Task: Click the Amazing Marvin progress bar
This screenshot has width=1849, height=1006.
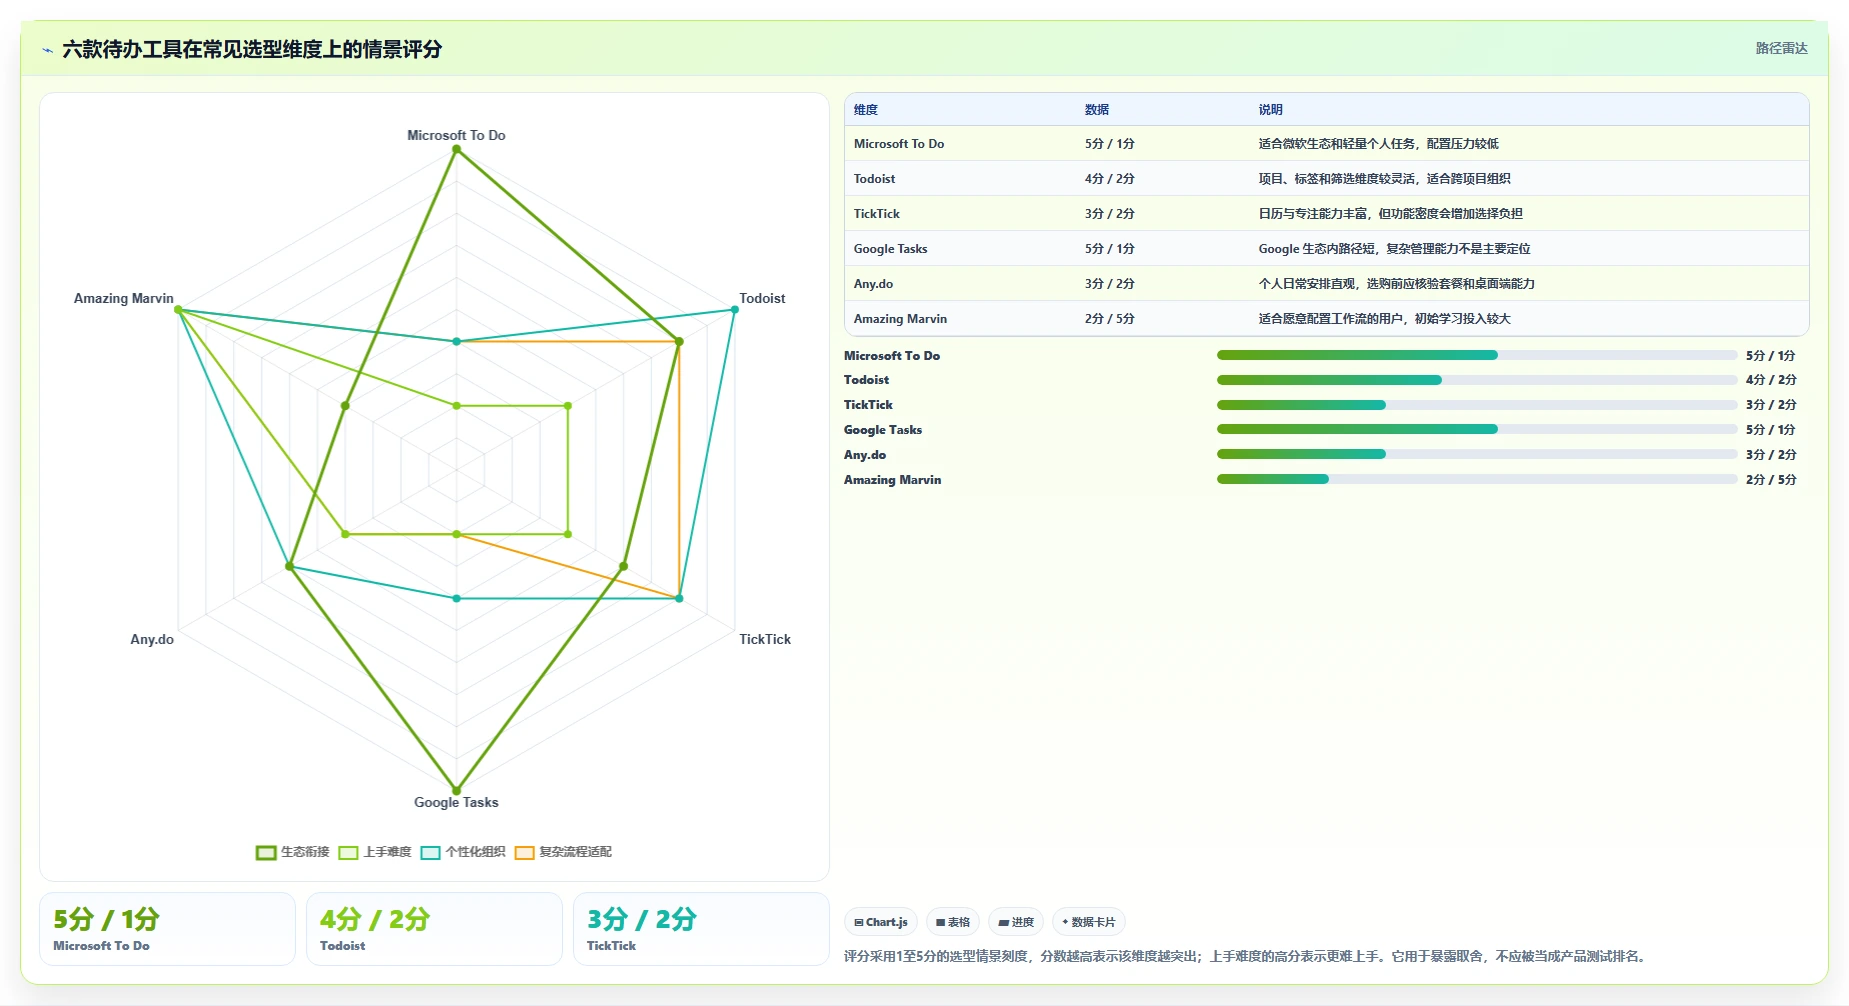Action: 1477,479
